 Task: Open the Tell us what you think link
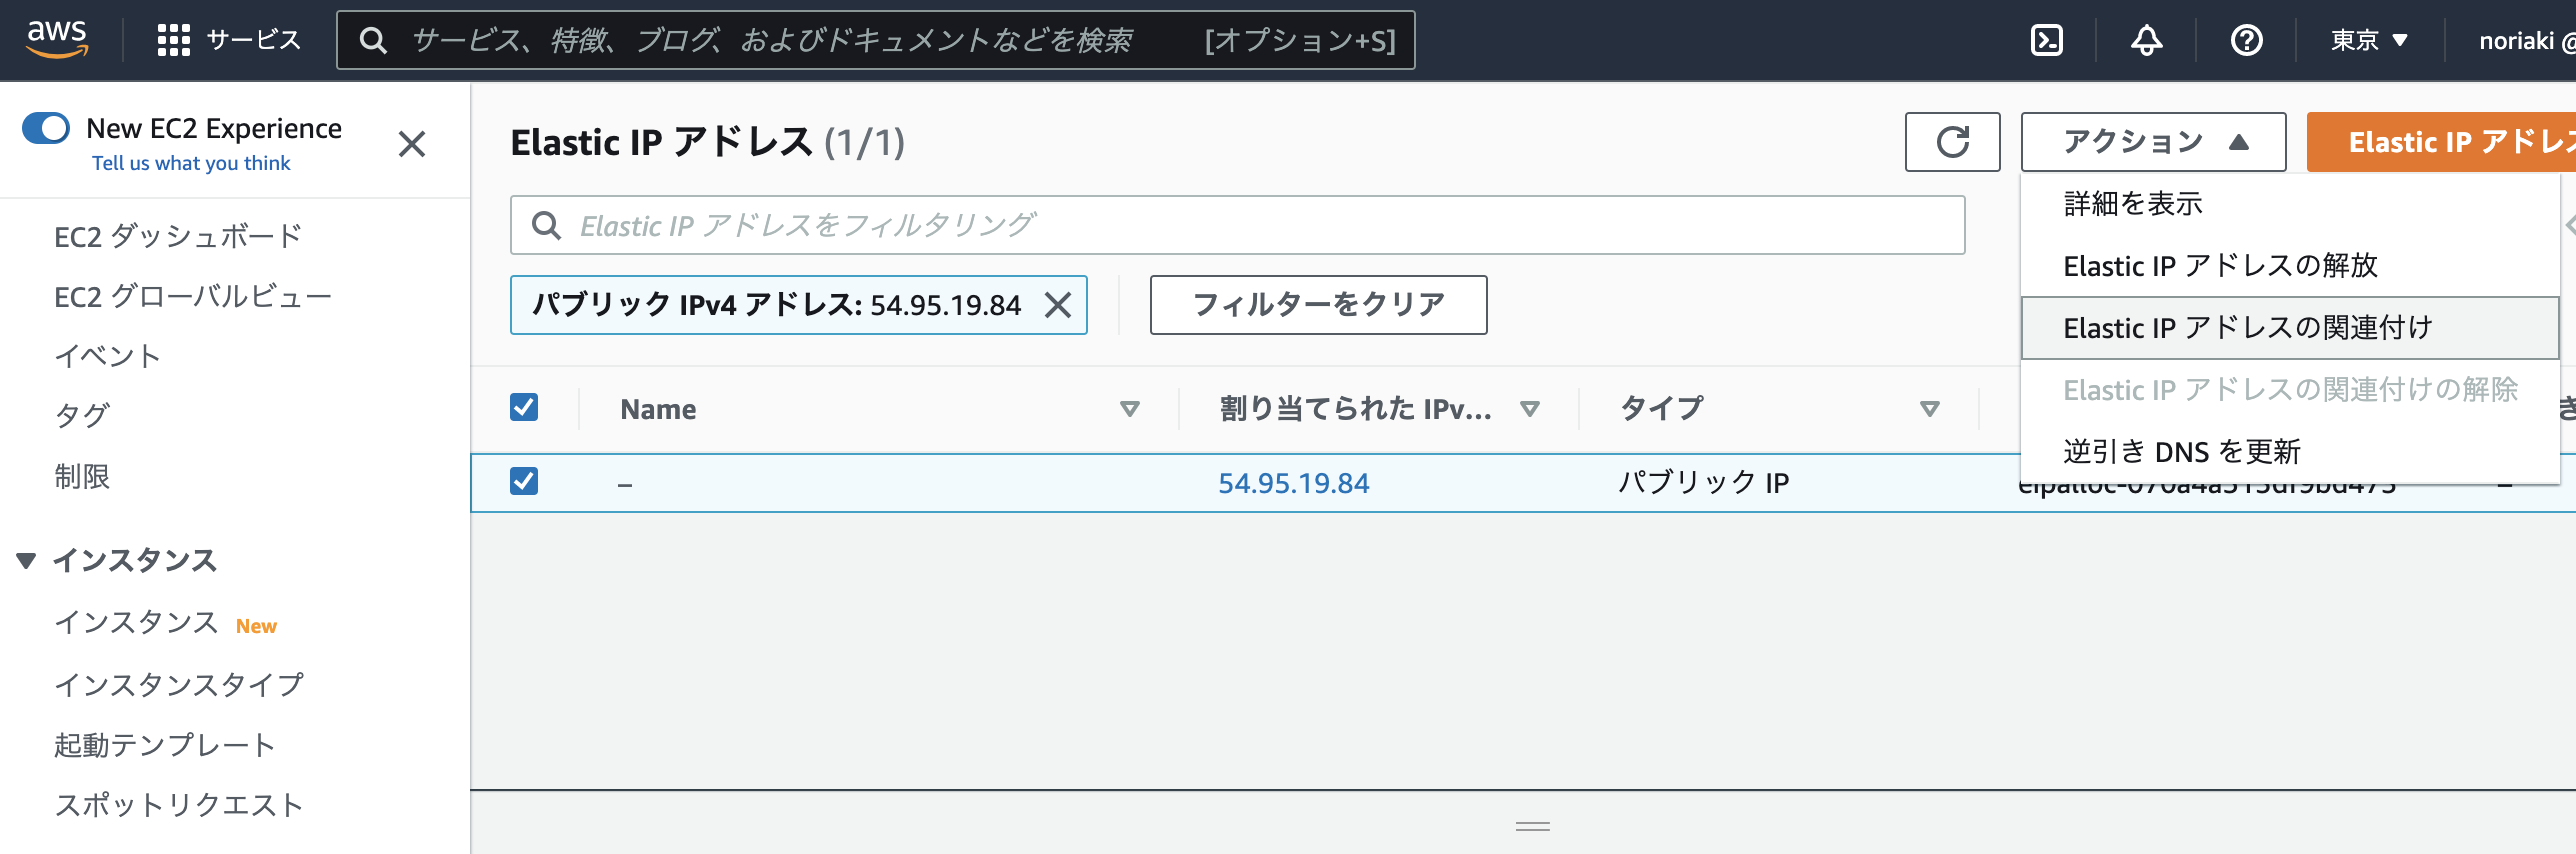coord(191,163)
